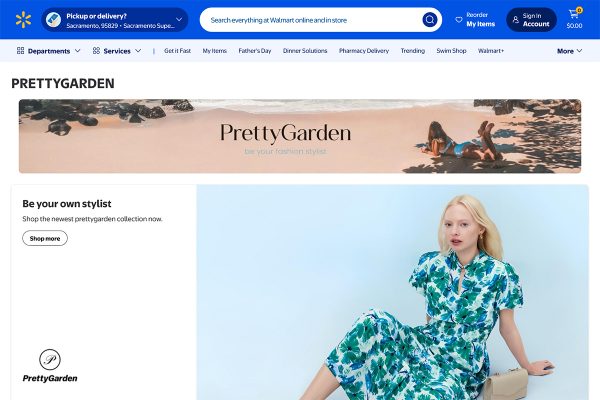
Task: Open the Departments menu
Action: pyautogui.click(x=49, y=51)
